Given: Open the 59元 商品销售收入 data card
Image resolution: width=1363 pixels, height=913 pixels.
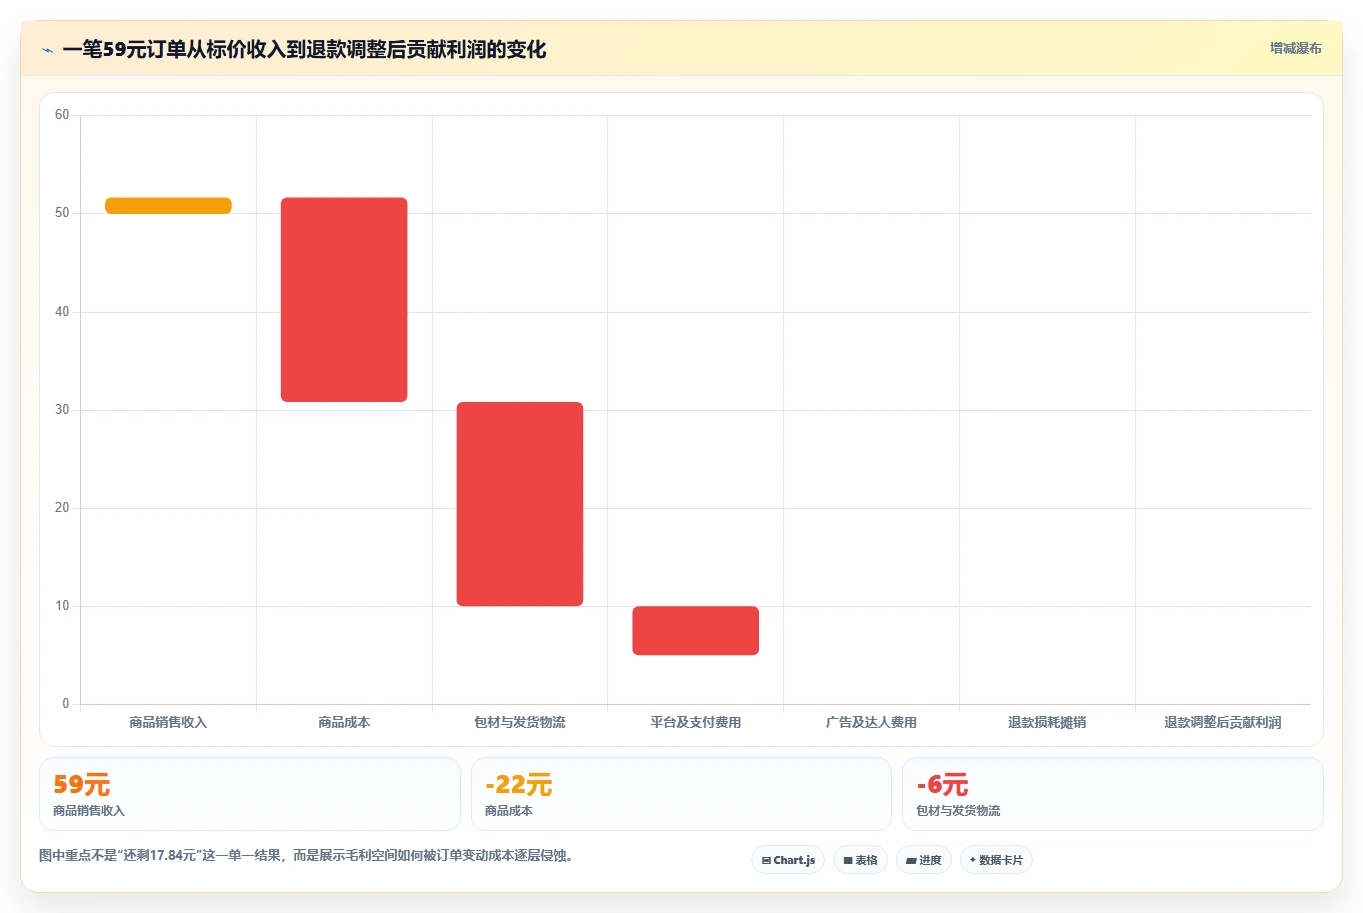Looking at the screenshot, I should pos(249,794).
